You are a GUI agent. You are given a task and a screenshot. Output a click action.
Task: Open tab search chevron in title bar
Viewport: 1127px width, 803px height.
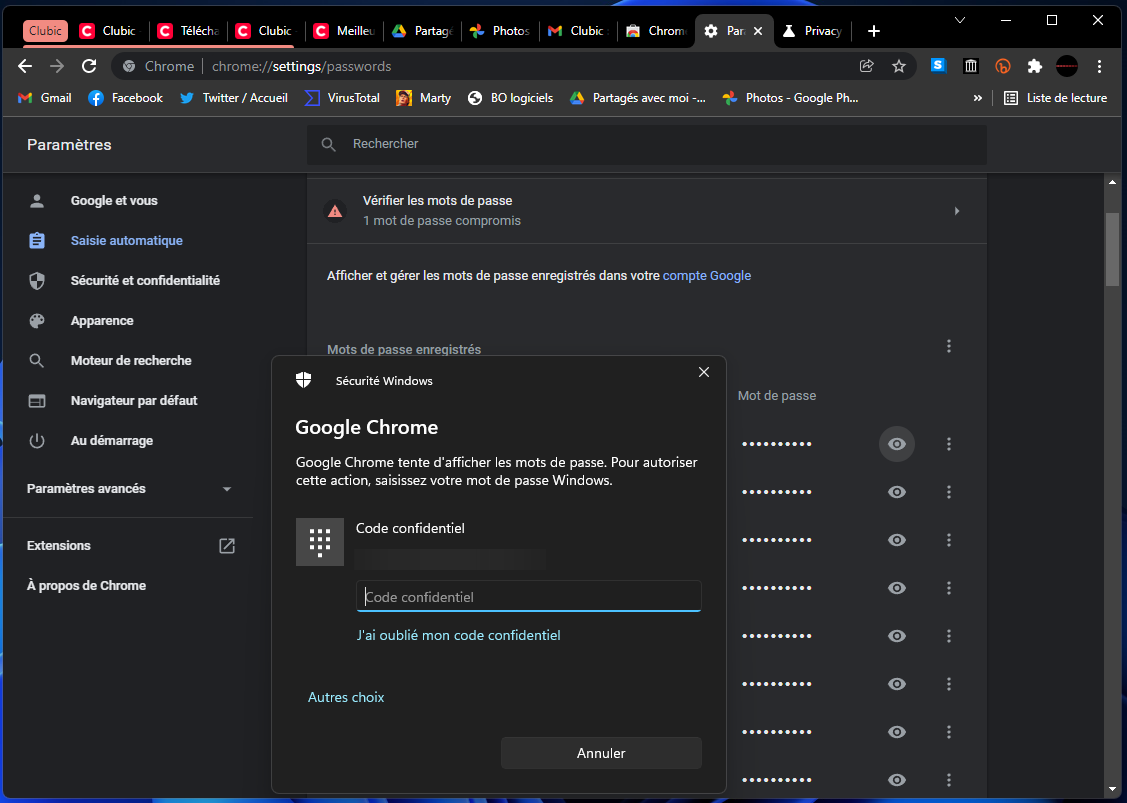click(960, 20)
